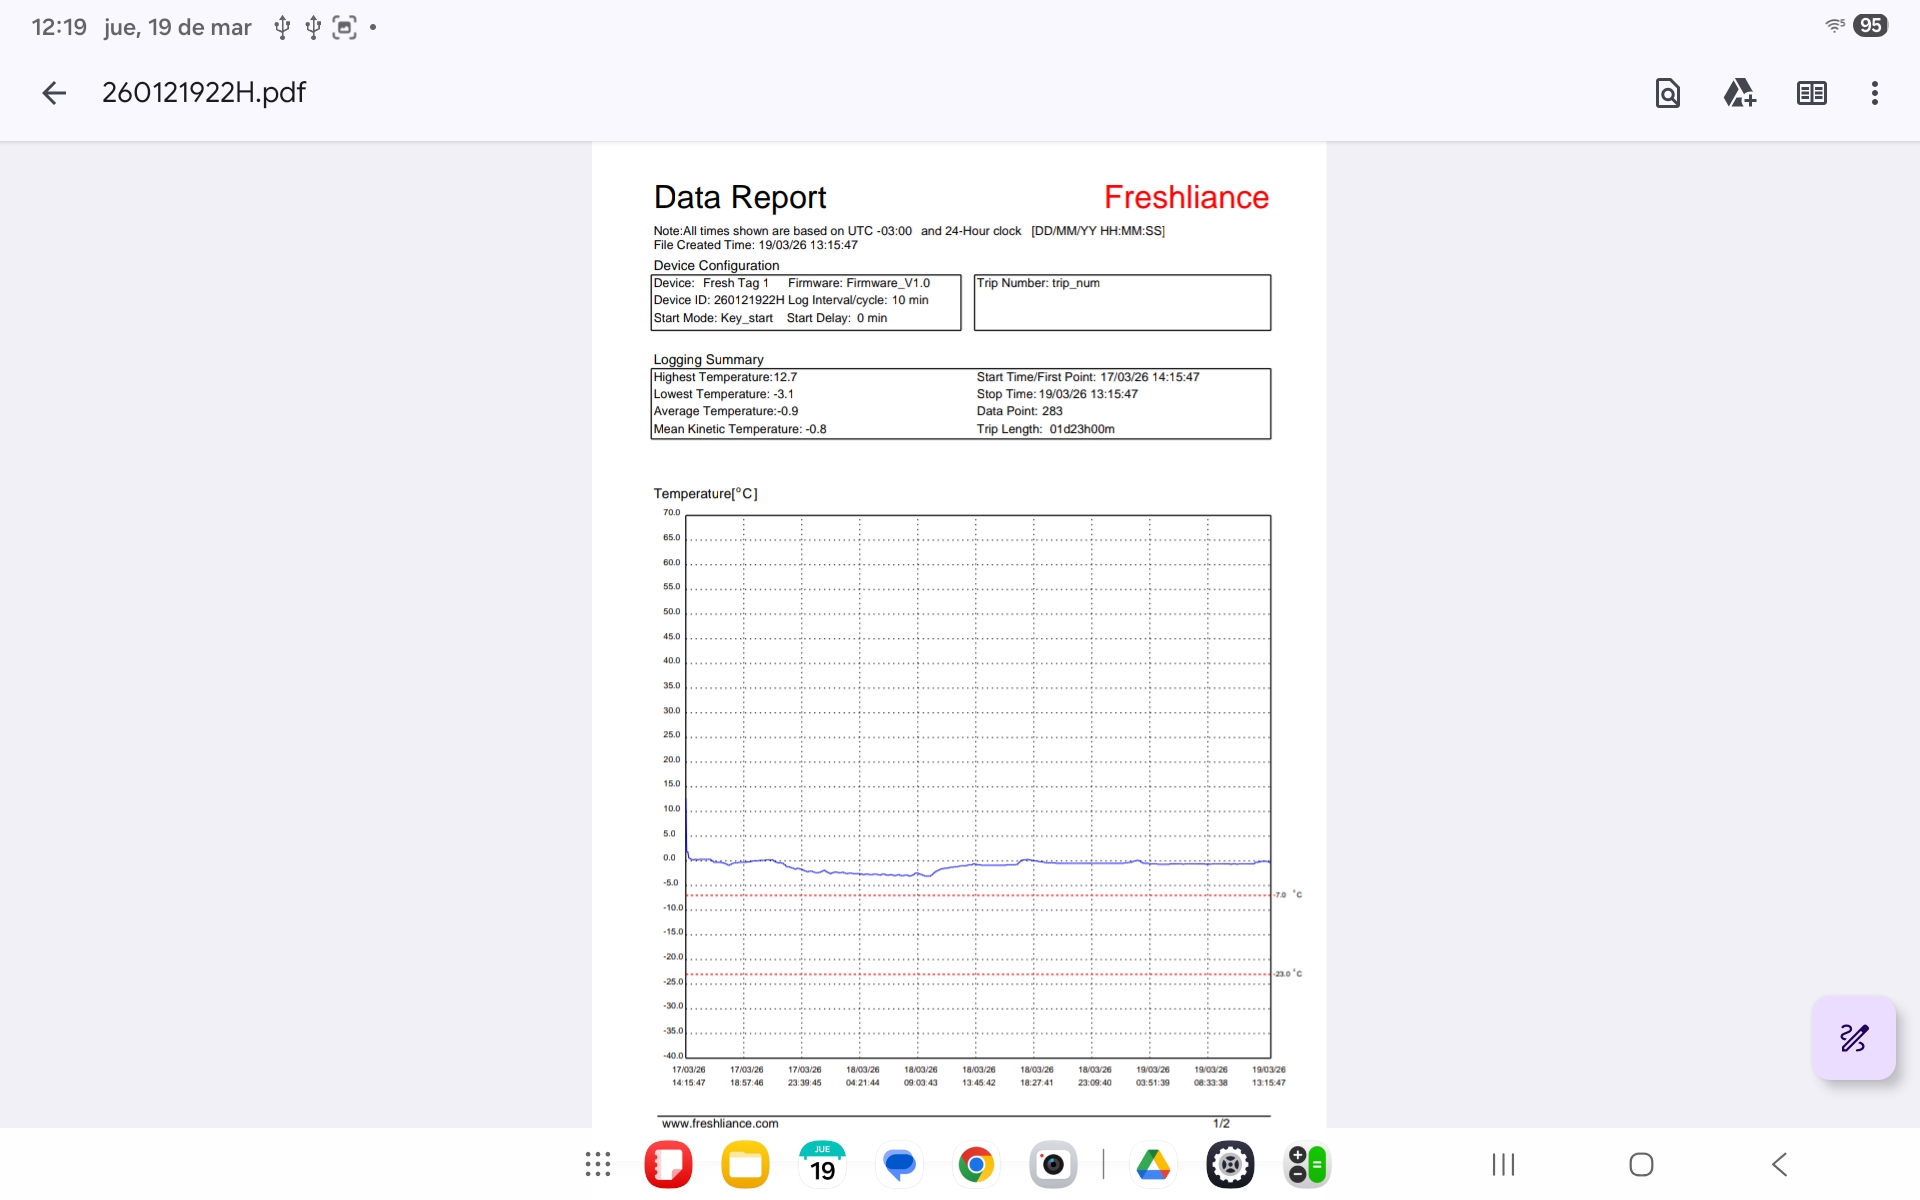Open the Calendar app showing 19
The width and height of the screenshot is (1920, 1200).
pyautogui.click(x=822, y=1164)
